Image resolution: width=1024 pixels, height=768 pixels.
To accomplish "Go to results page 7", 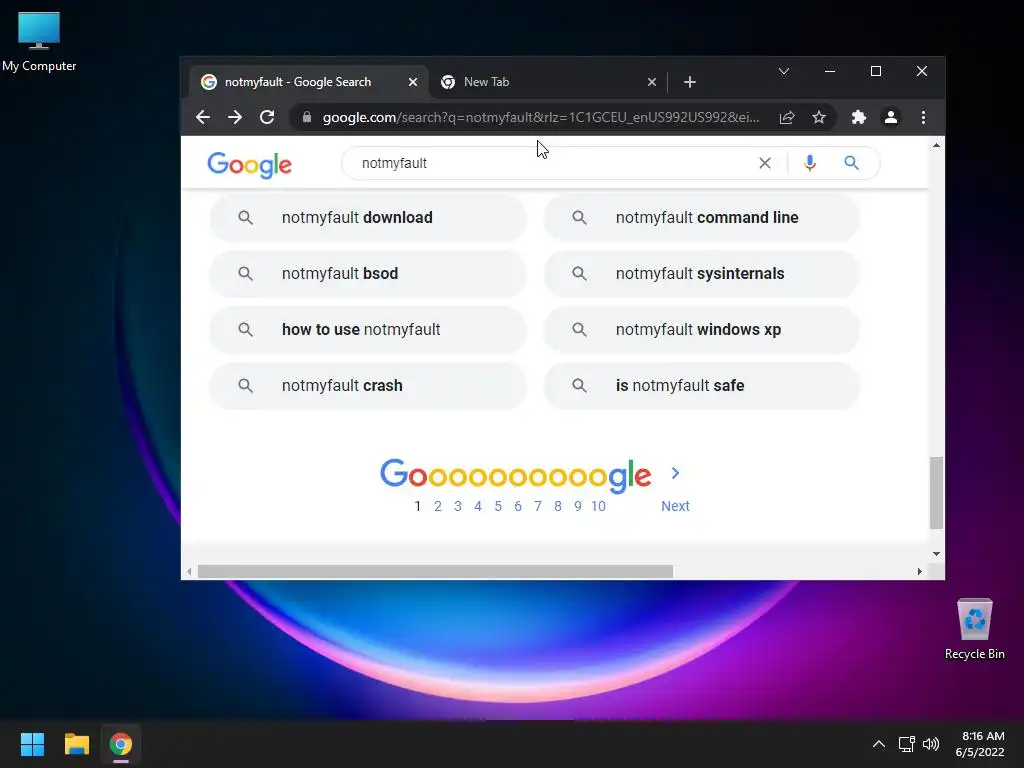I will [537, 506].
